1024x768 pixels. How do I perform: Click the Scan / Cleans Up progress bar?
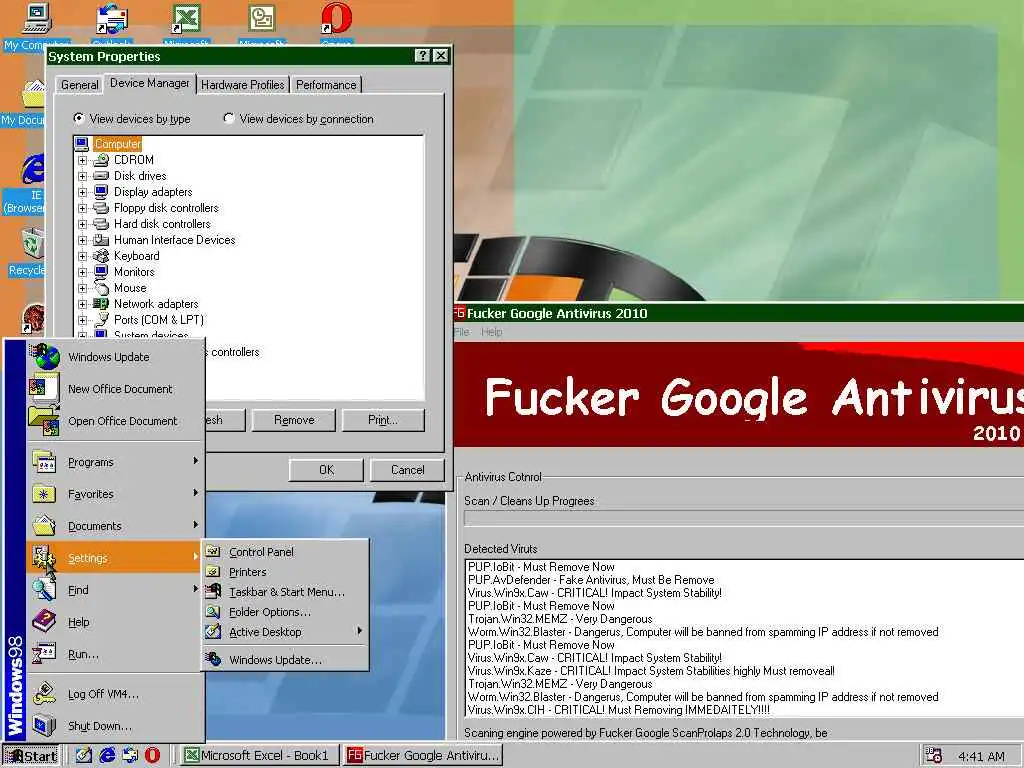pyautogui.click(x=743, y=519)
